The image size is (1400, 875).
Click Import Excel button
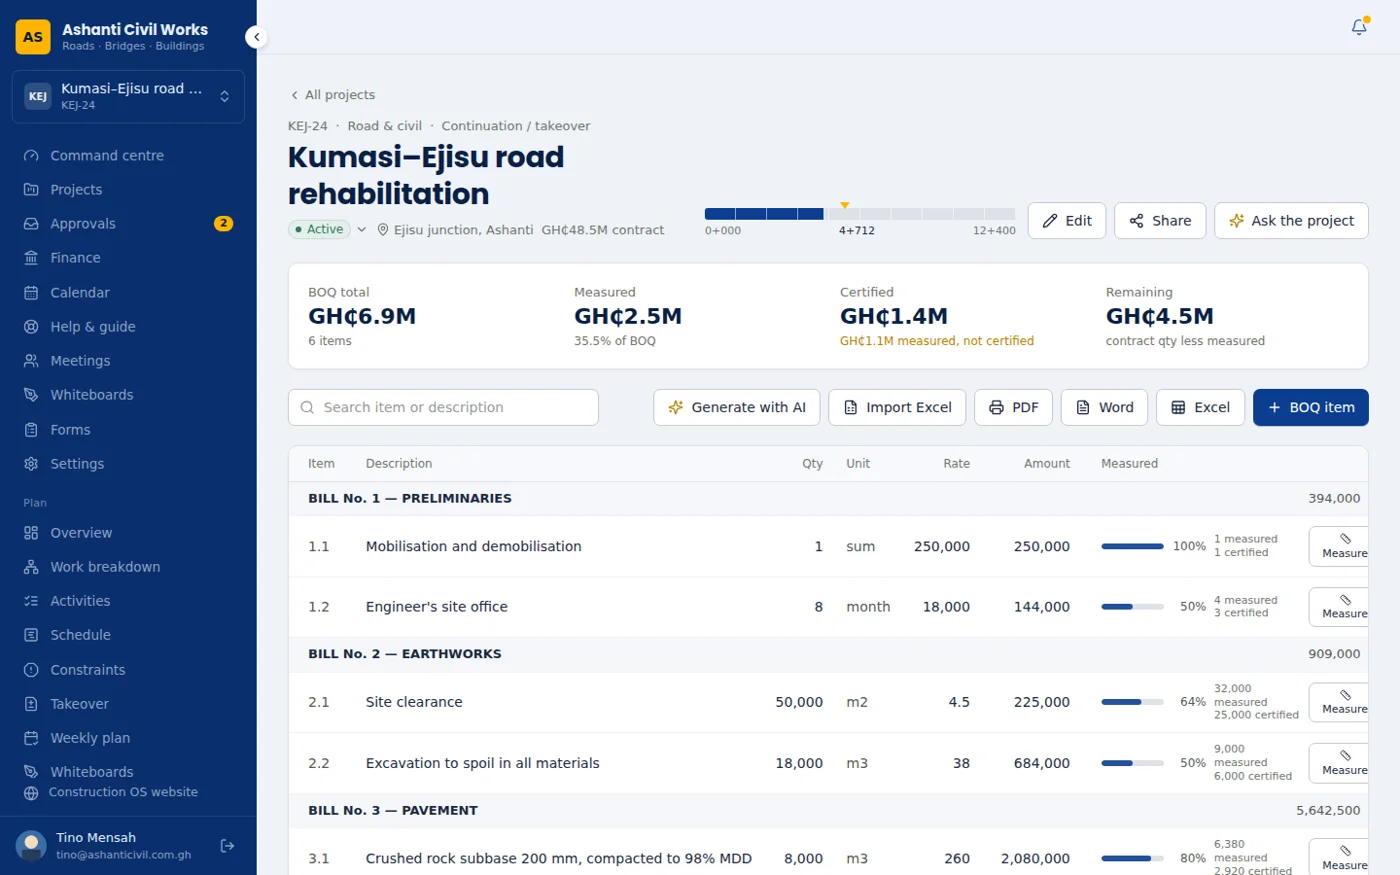point(897,408)
